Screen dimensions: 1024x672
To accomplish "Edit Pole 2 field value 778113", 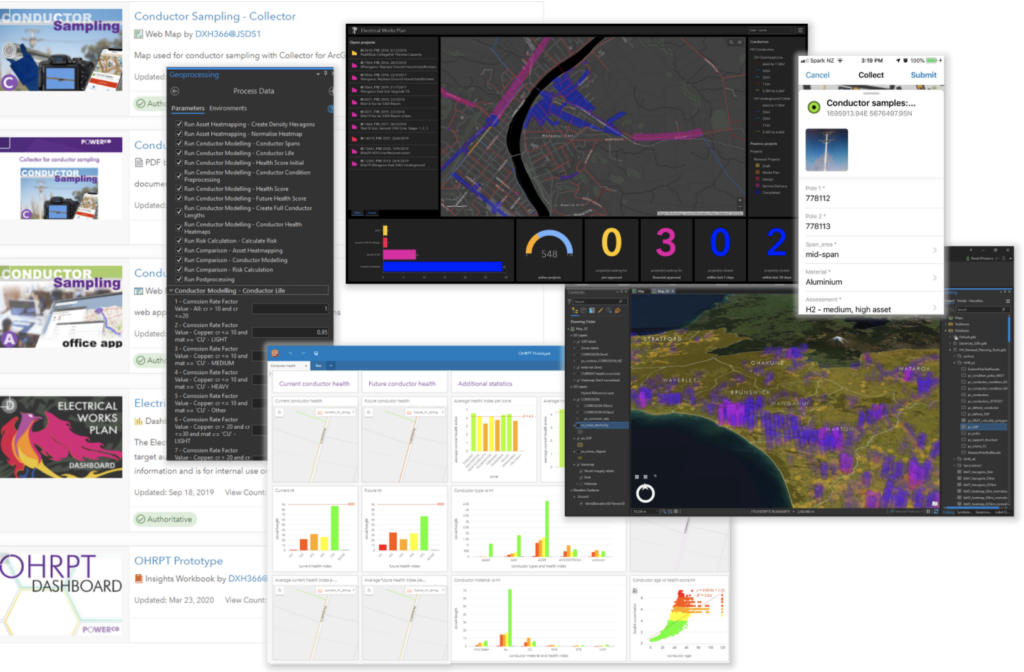I will click(872, 222).
